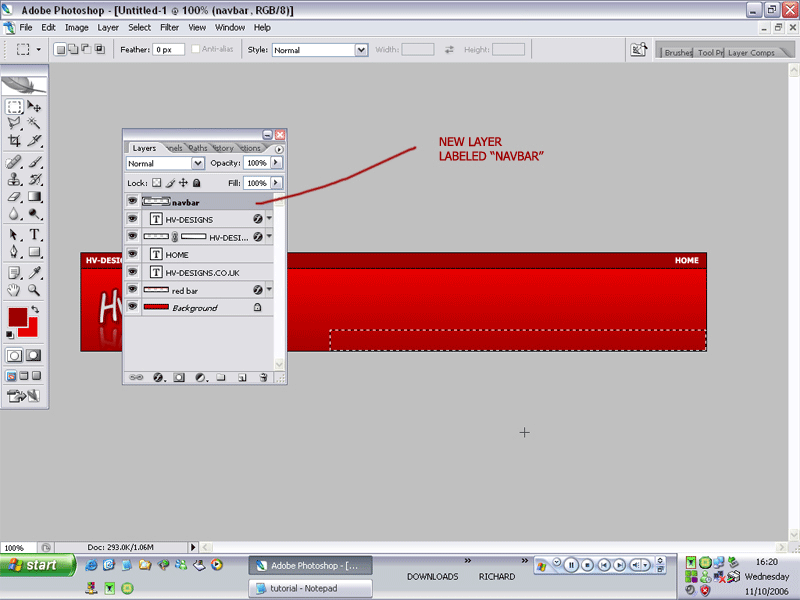Select the Clone Stamp tool
The width and height of the screenshot is (800, 600).
[x=14, y=179]
